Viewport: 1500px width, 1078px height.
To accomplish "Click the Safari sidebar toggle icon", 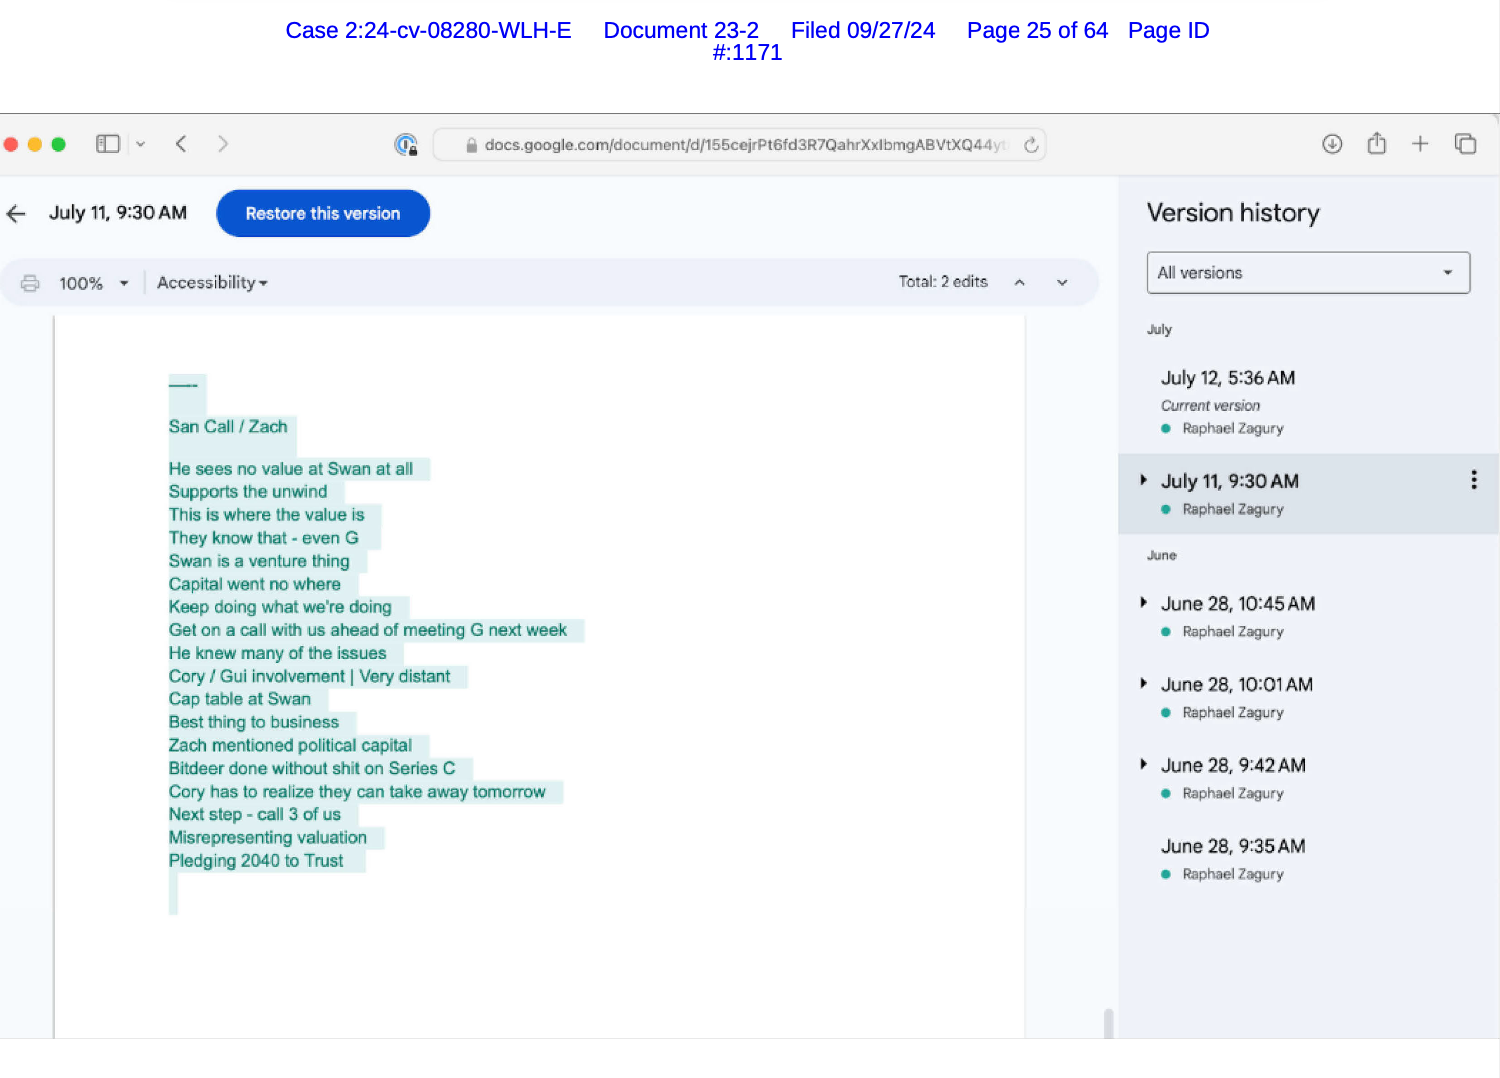I will (108, 144).
